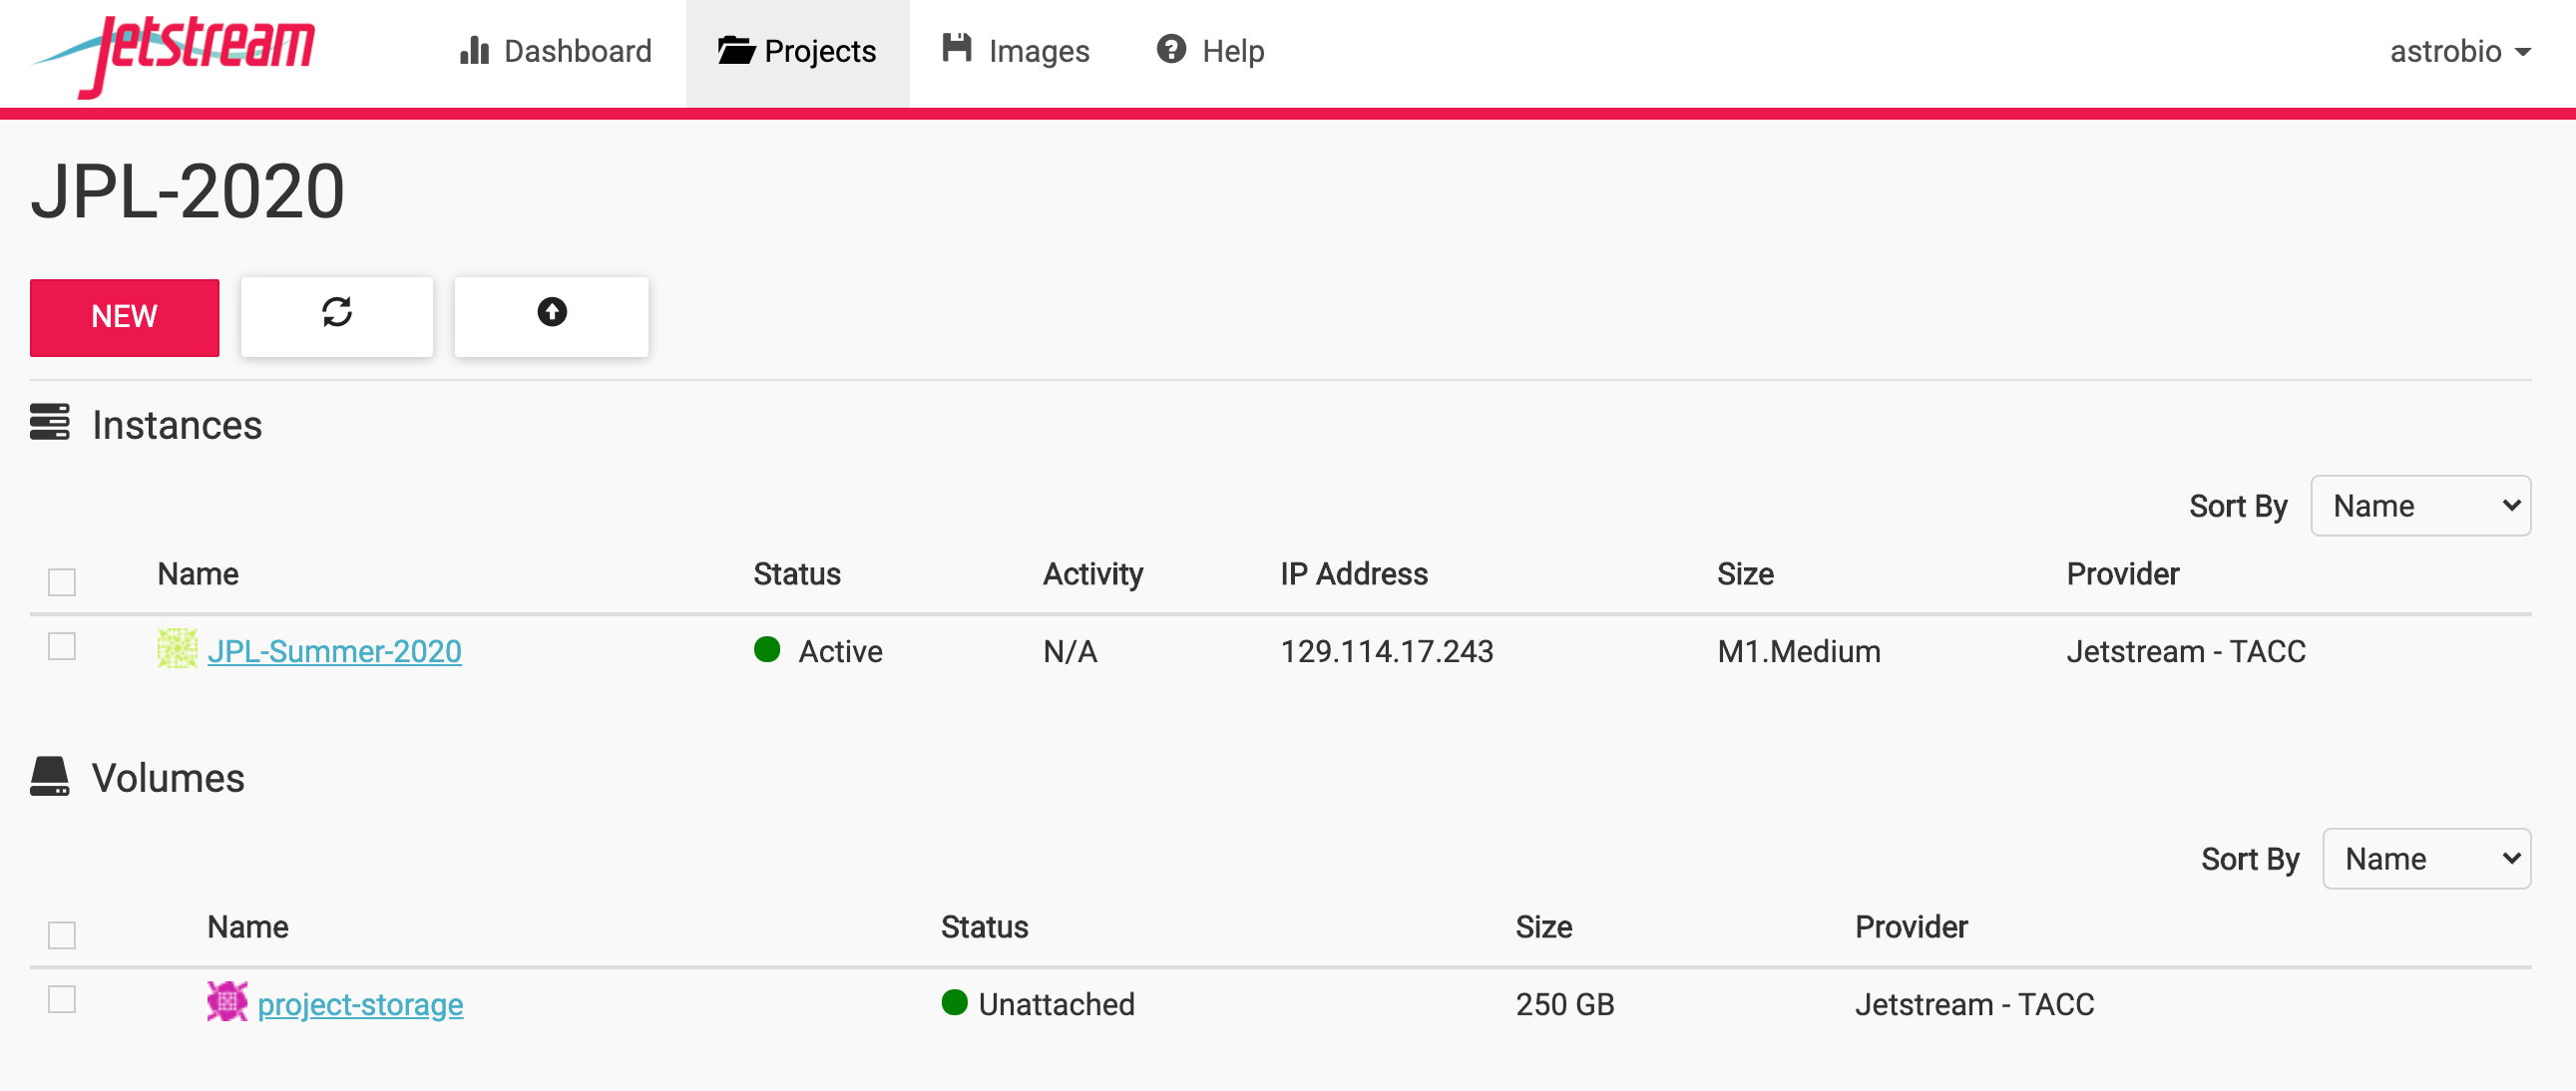Click the JPL-2020 project title

click(188, 192)
